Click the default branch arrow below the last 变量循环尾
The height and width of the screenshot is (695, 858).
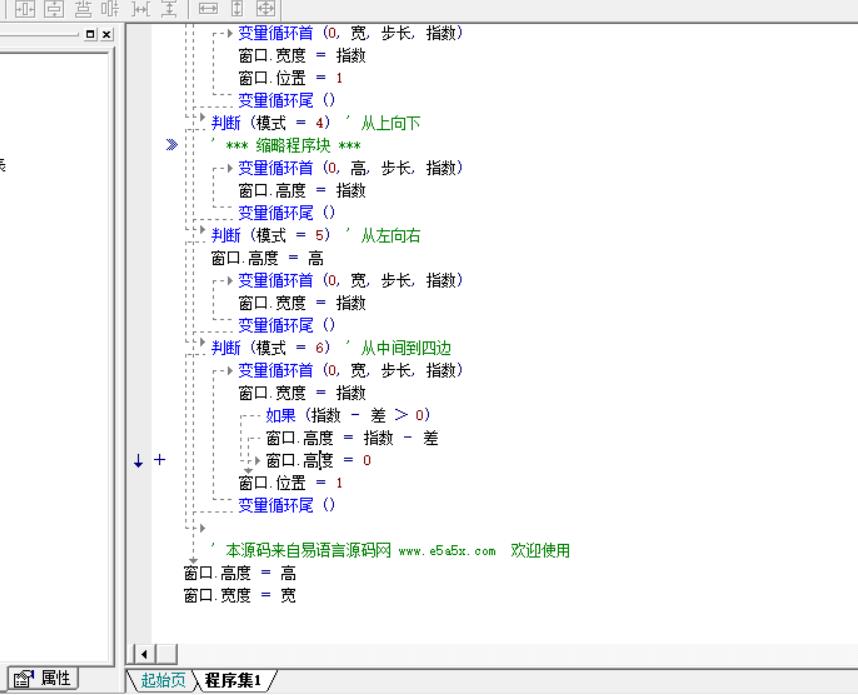click(202, 528)
